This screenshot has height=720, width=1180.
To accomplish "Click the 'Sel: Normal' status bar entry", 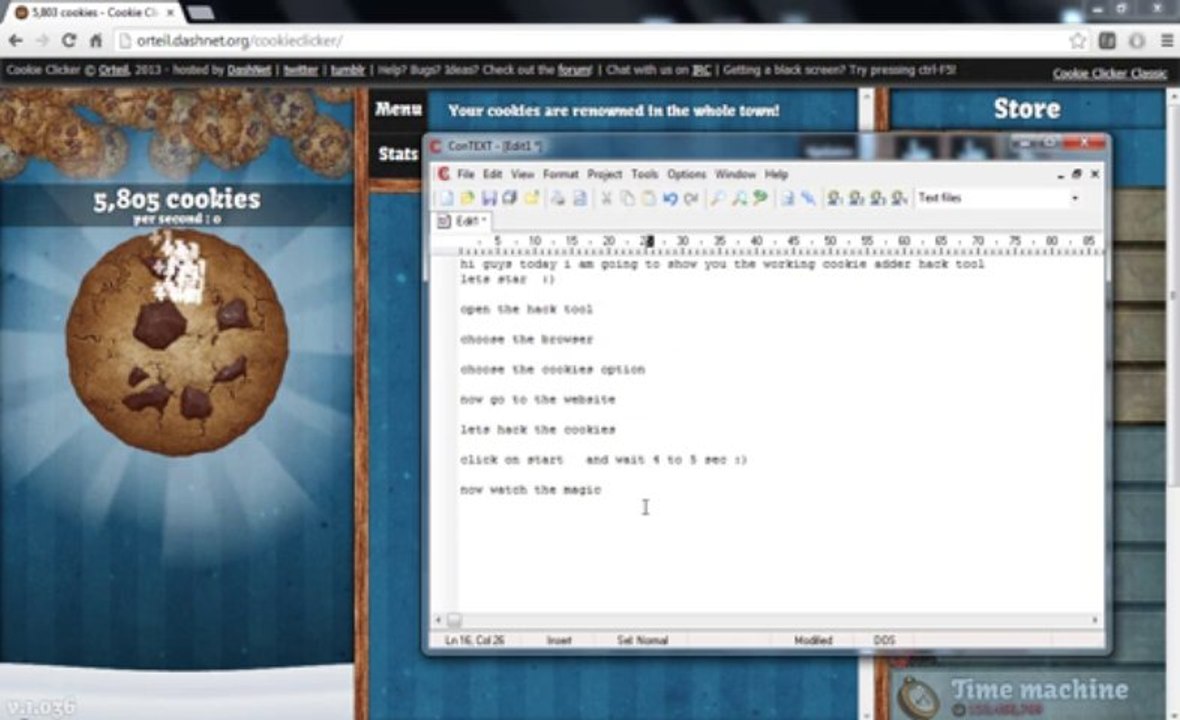I will pyautogui.click(x=642, y=640).
